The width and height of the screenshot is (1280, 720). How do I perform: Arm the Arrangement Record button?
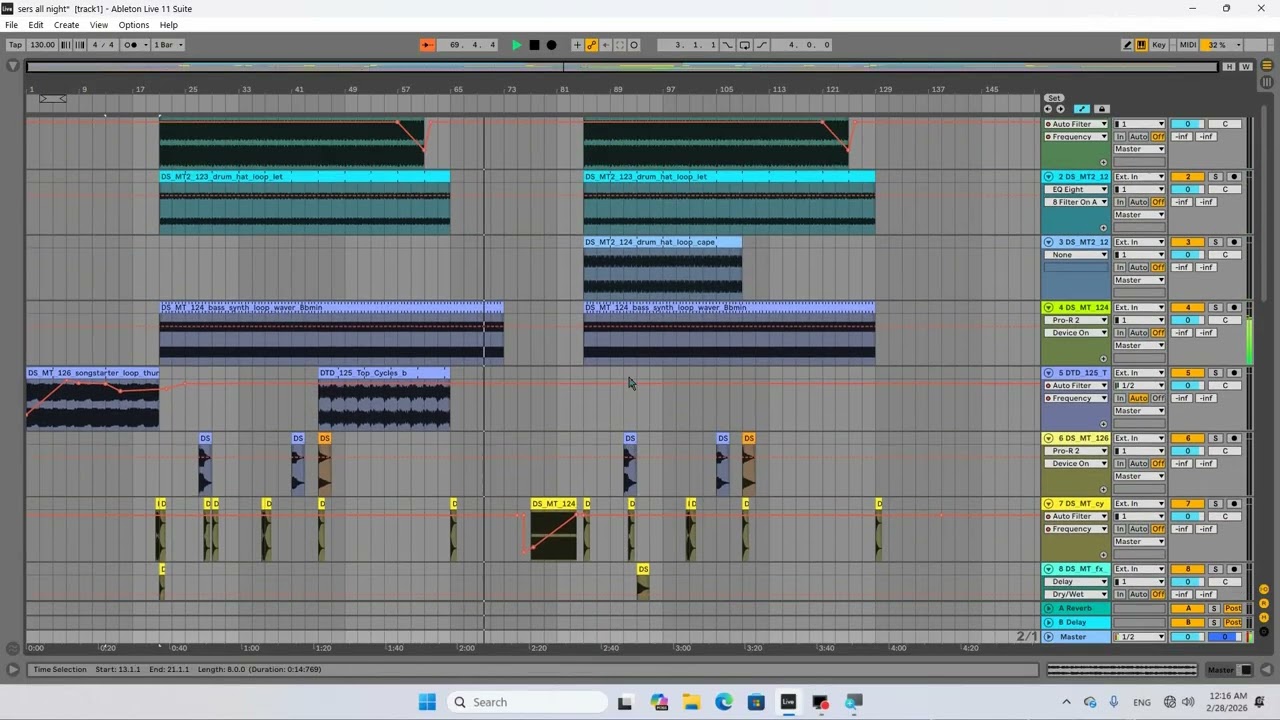(551, 45)
